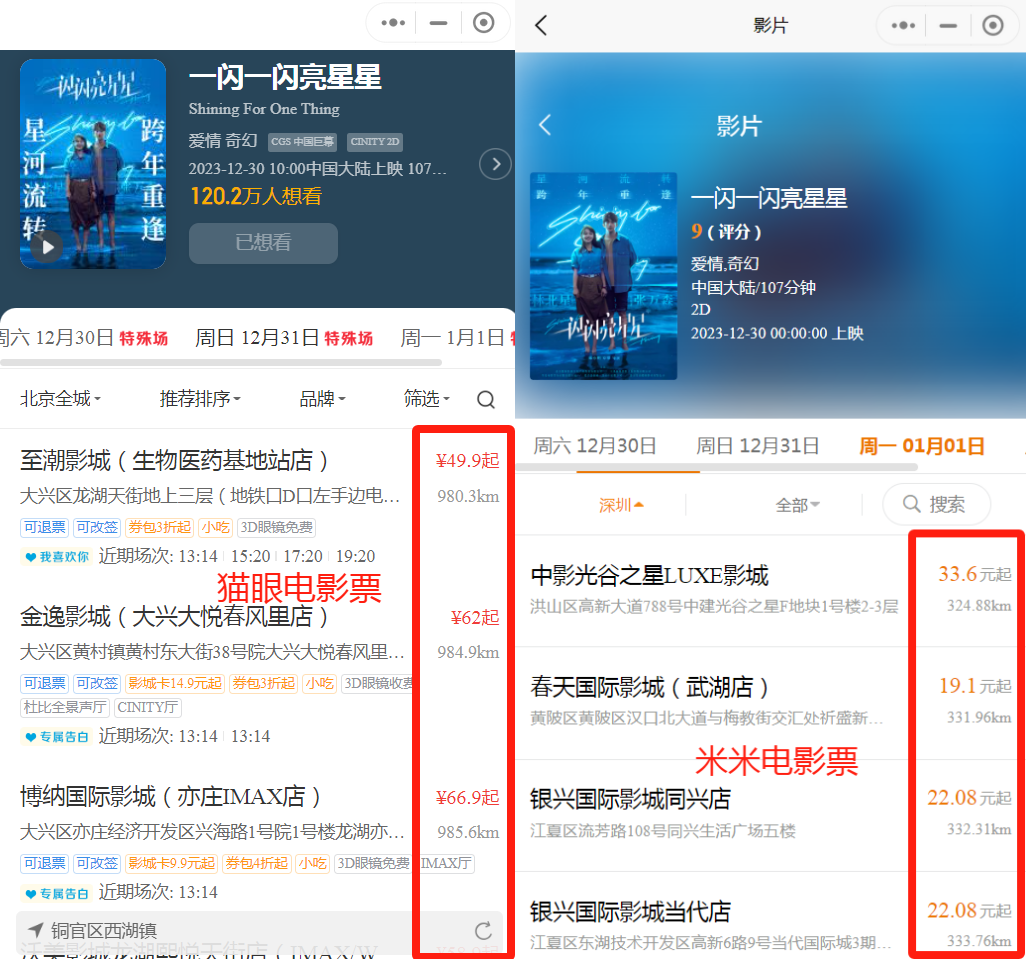Image resolution: width=1026 pixels, height=959 pixels.
Task: Collapse the 深圳 city selector
Action: coord(621,505)
